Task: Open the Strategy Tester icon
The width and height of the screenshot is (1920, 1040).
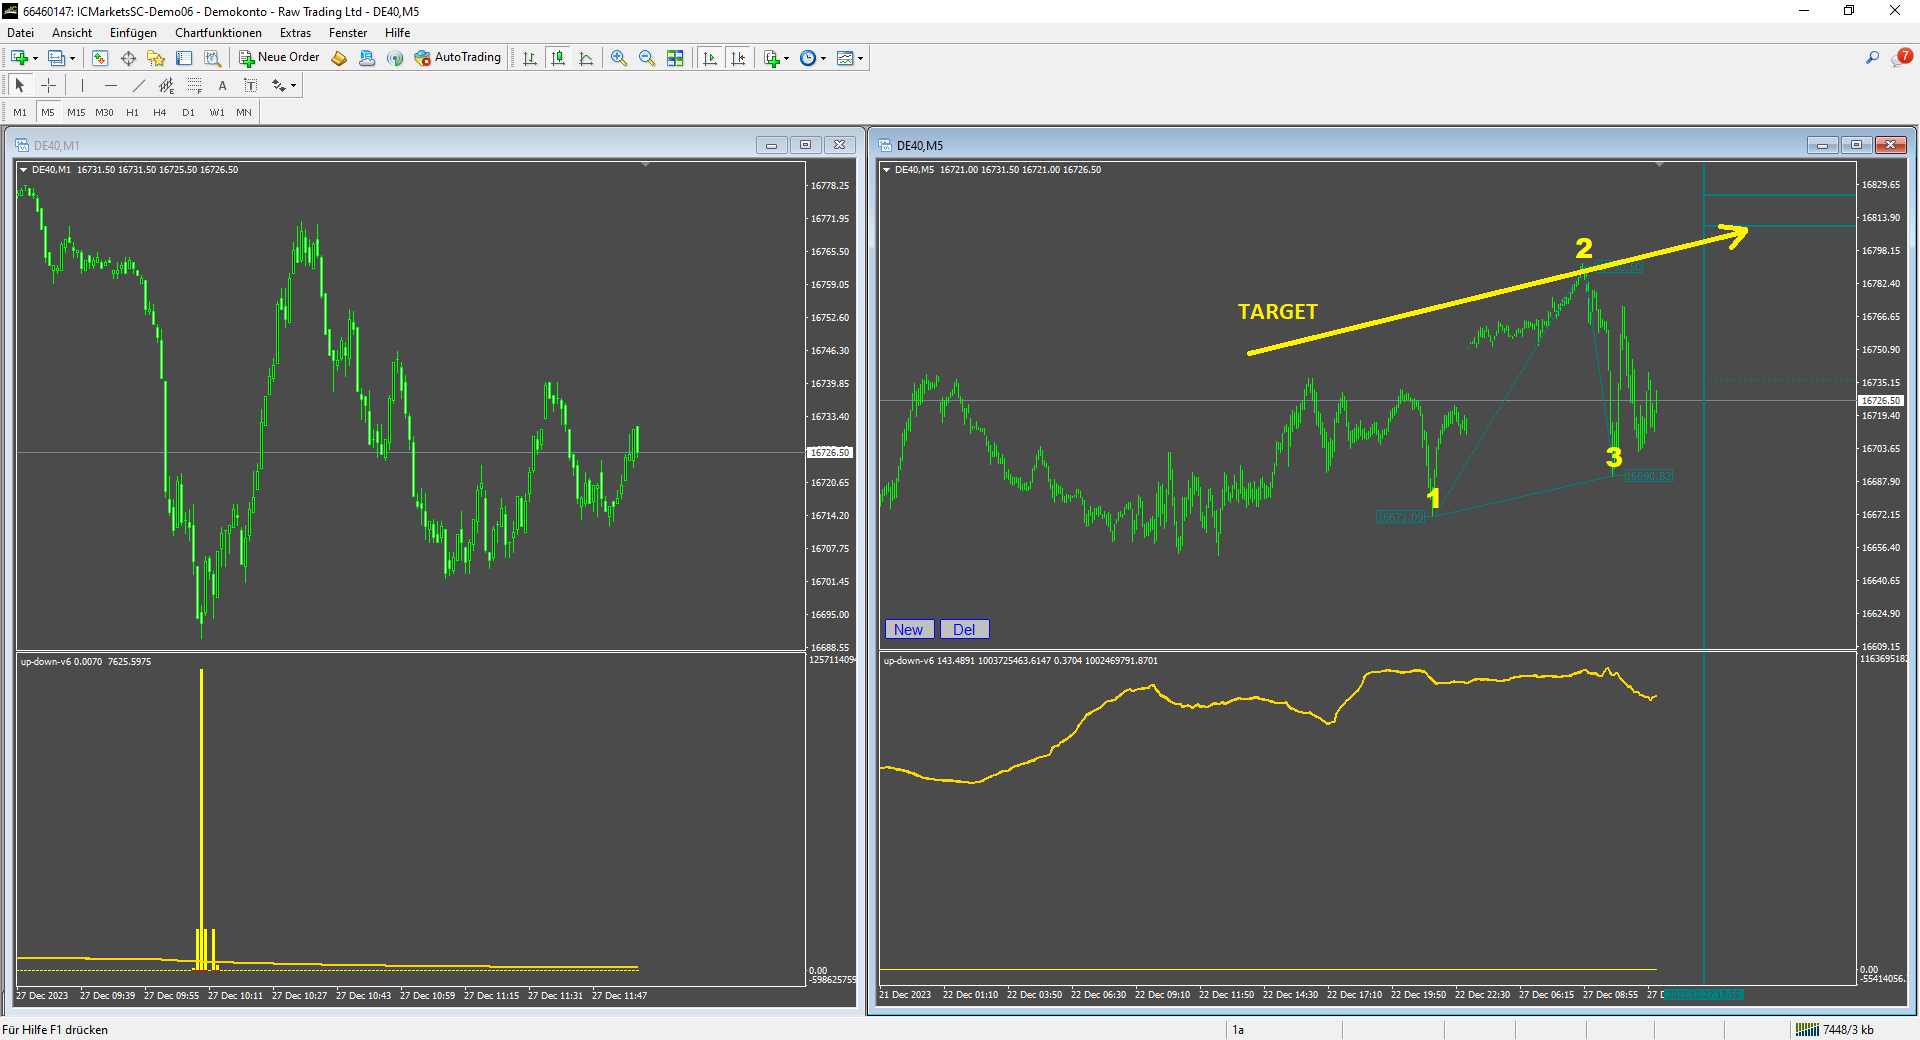Action: click(x=212, y=58)
